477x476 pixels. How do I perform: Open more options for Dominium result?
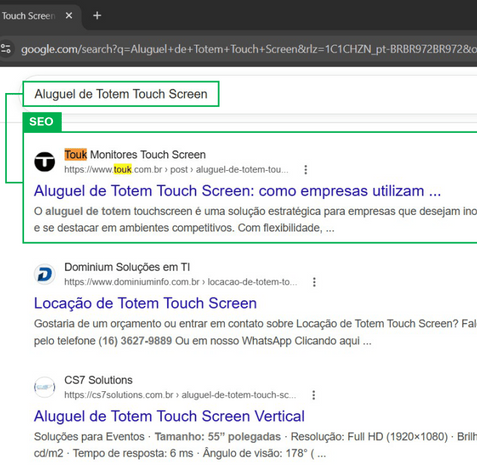[314, 282]
